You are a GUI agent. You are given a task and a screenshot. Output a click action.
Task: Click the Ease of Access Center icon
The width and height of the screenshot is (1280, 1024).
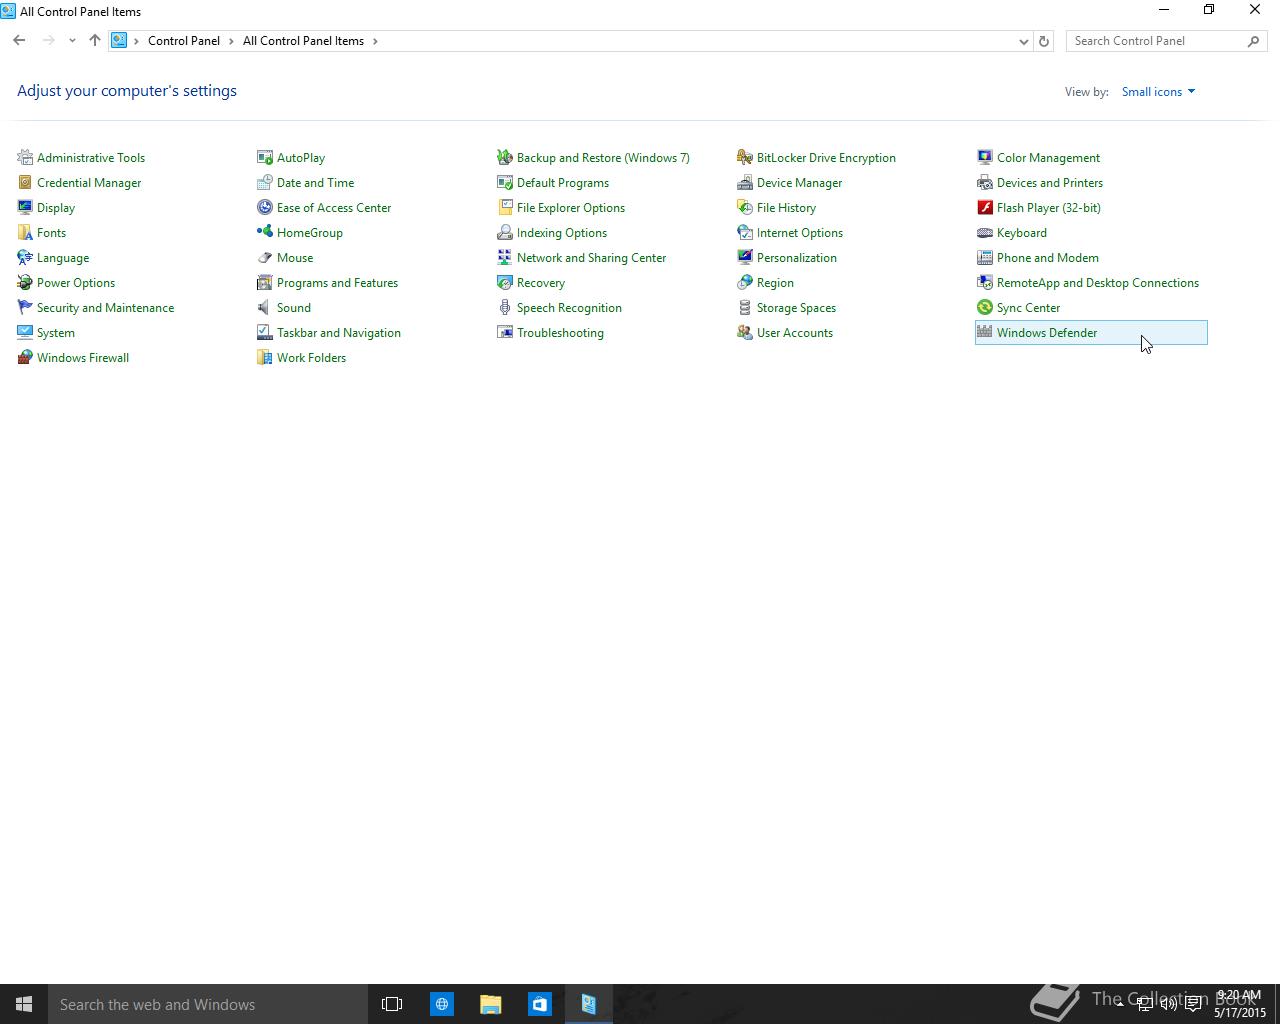(x=265, y=207)
